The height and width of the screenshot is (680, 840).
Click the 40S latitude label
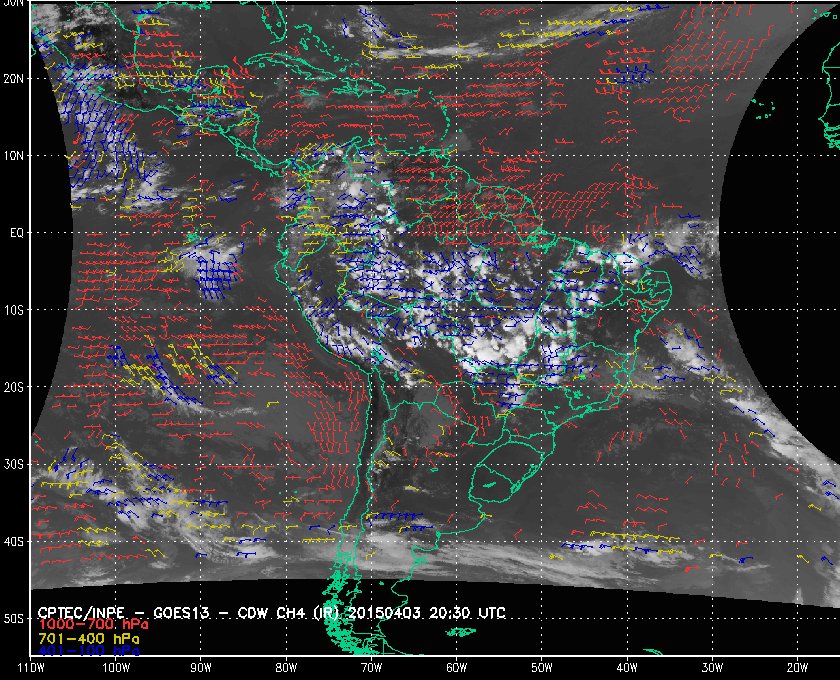click(x=13, y=541)
